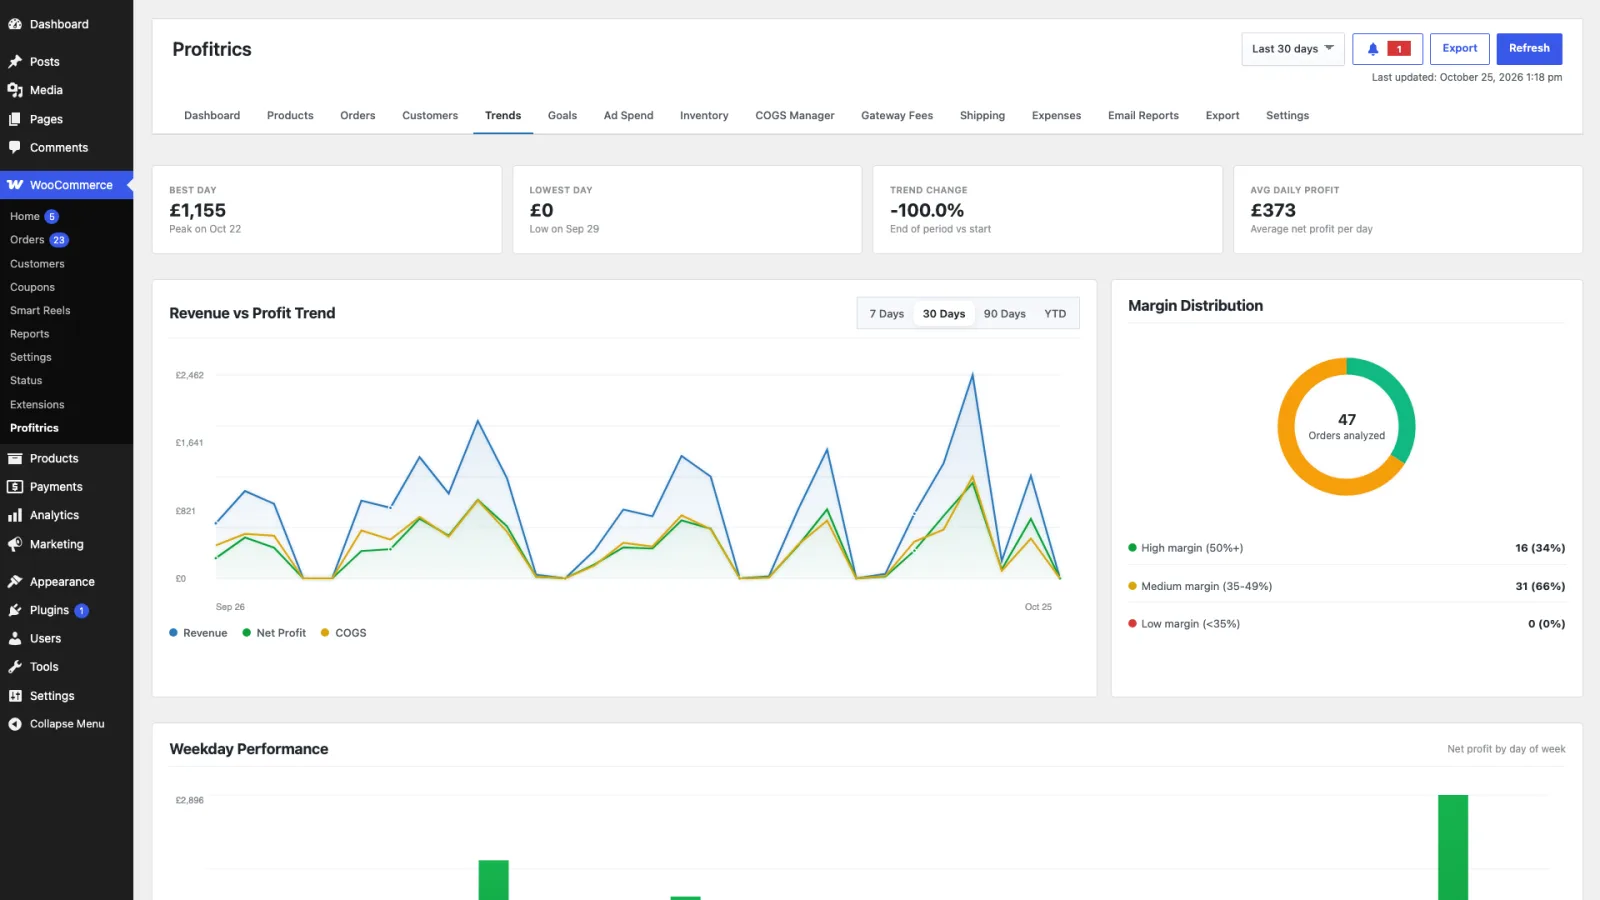Toggle Net Profit series in legend

tap(274, 633)
